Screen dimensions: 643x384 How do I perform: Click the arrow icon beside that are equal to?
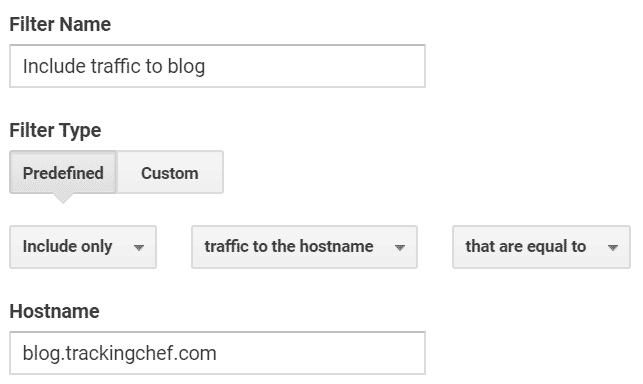613,247
